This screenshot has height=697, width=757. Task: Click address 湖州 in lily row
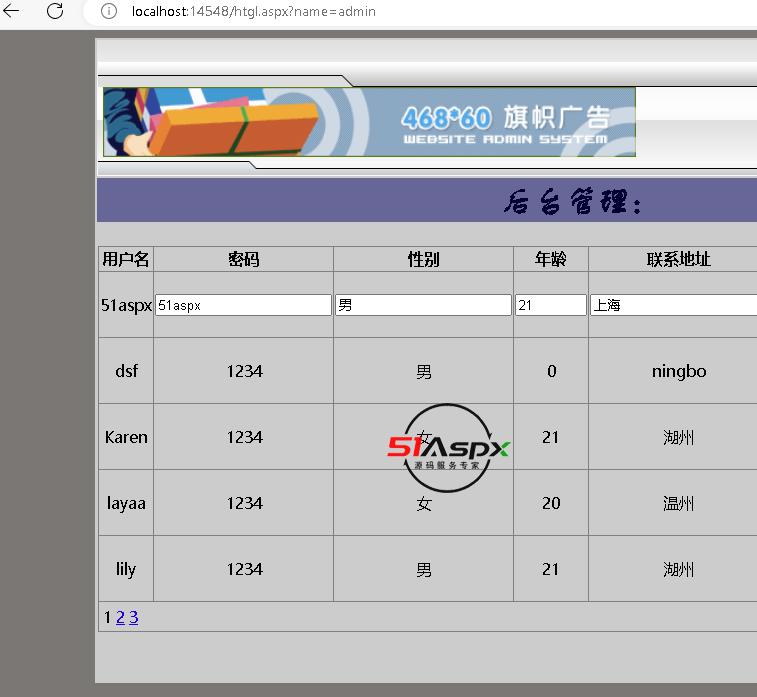click(x=678, y=570)
